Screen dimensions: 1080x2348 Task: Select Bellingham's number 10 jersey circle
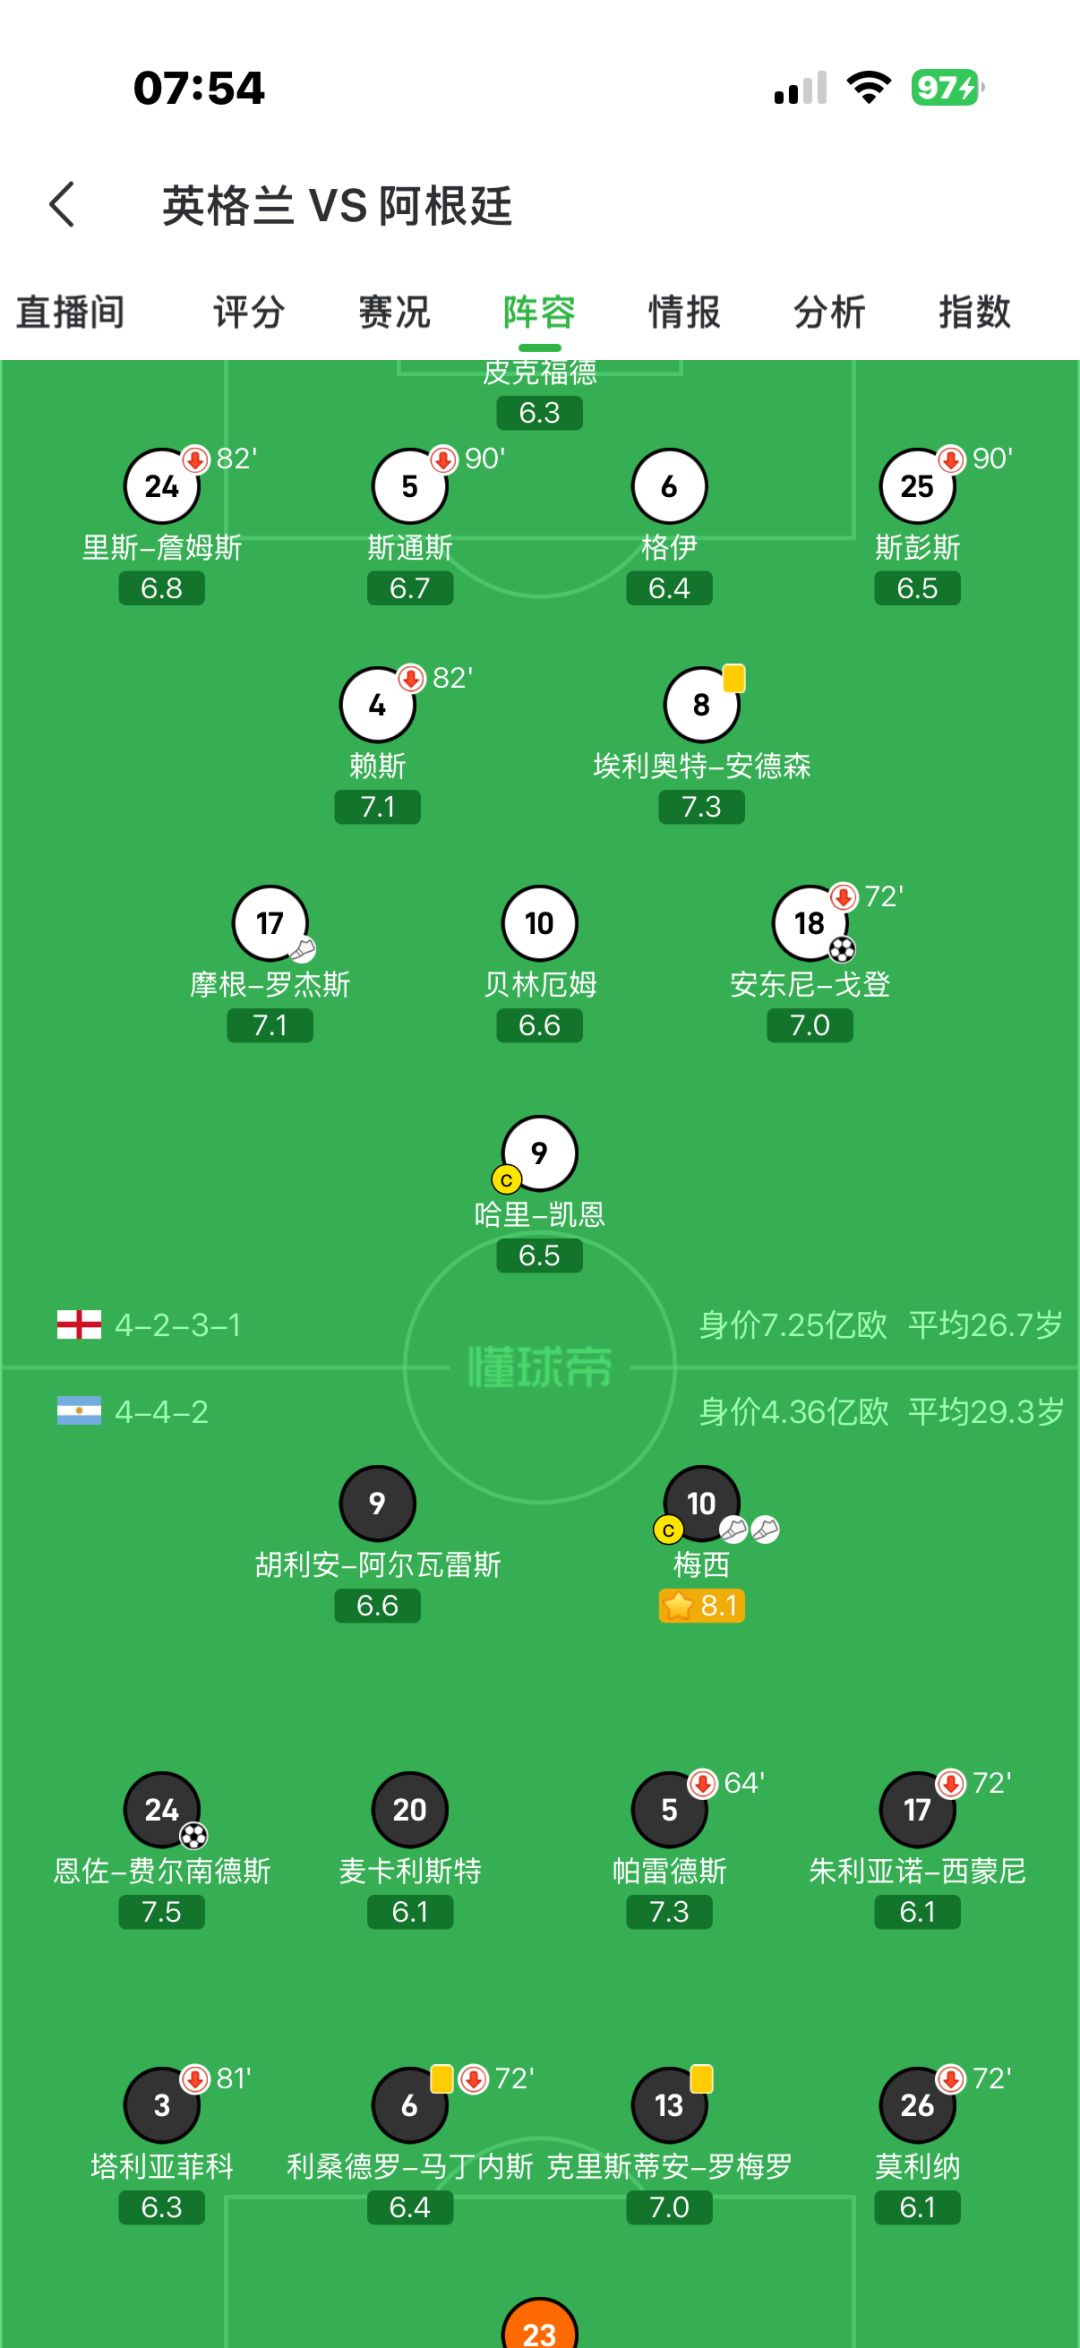pos(539,923)
